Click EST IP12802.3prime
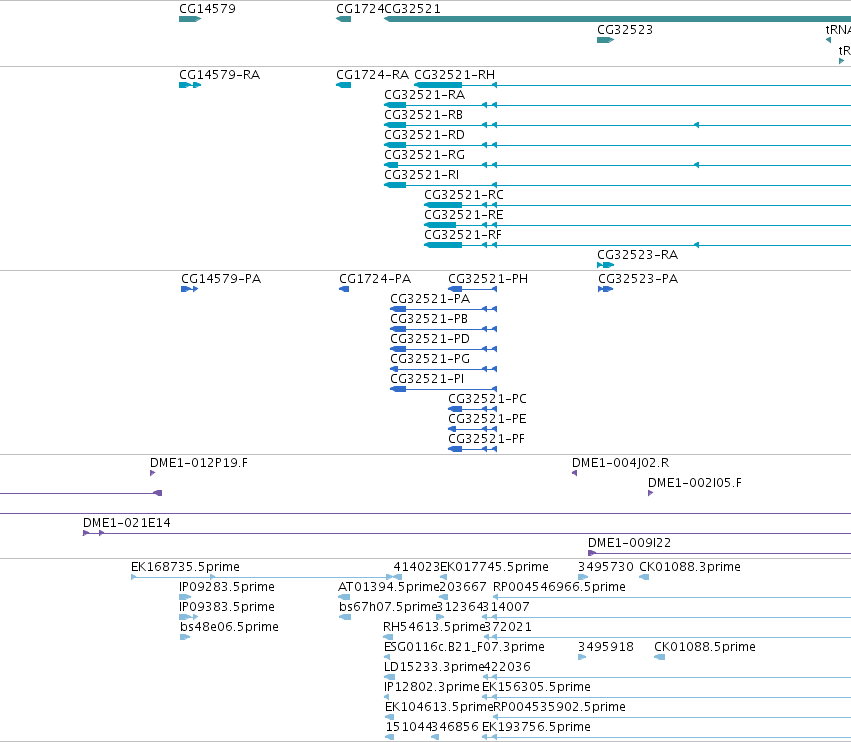Screen dimensions: 851x742 [x=431, y=688]
